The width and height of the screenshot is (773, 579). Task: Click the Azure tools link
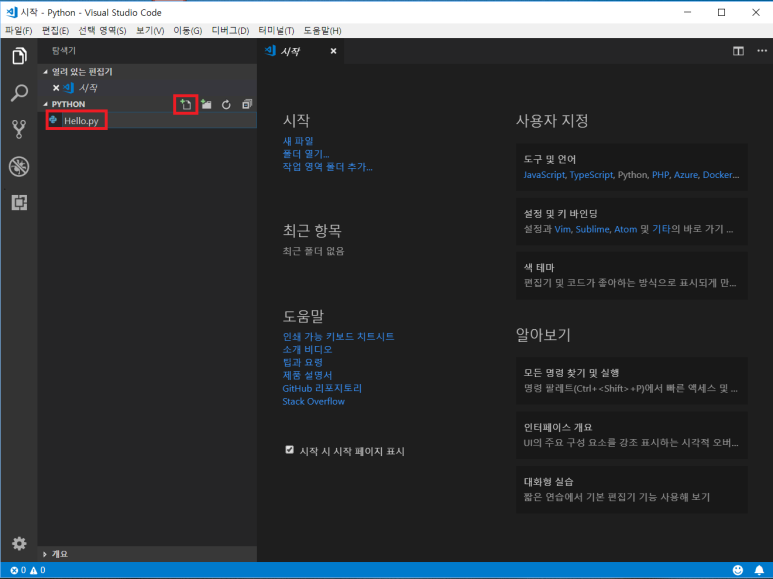(686, 175)
